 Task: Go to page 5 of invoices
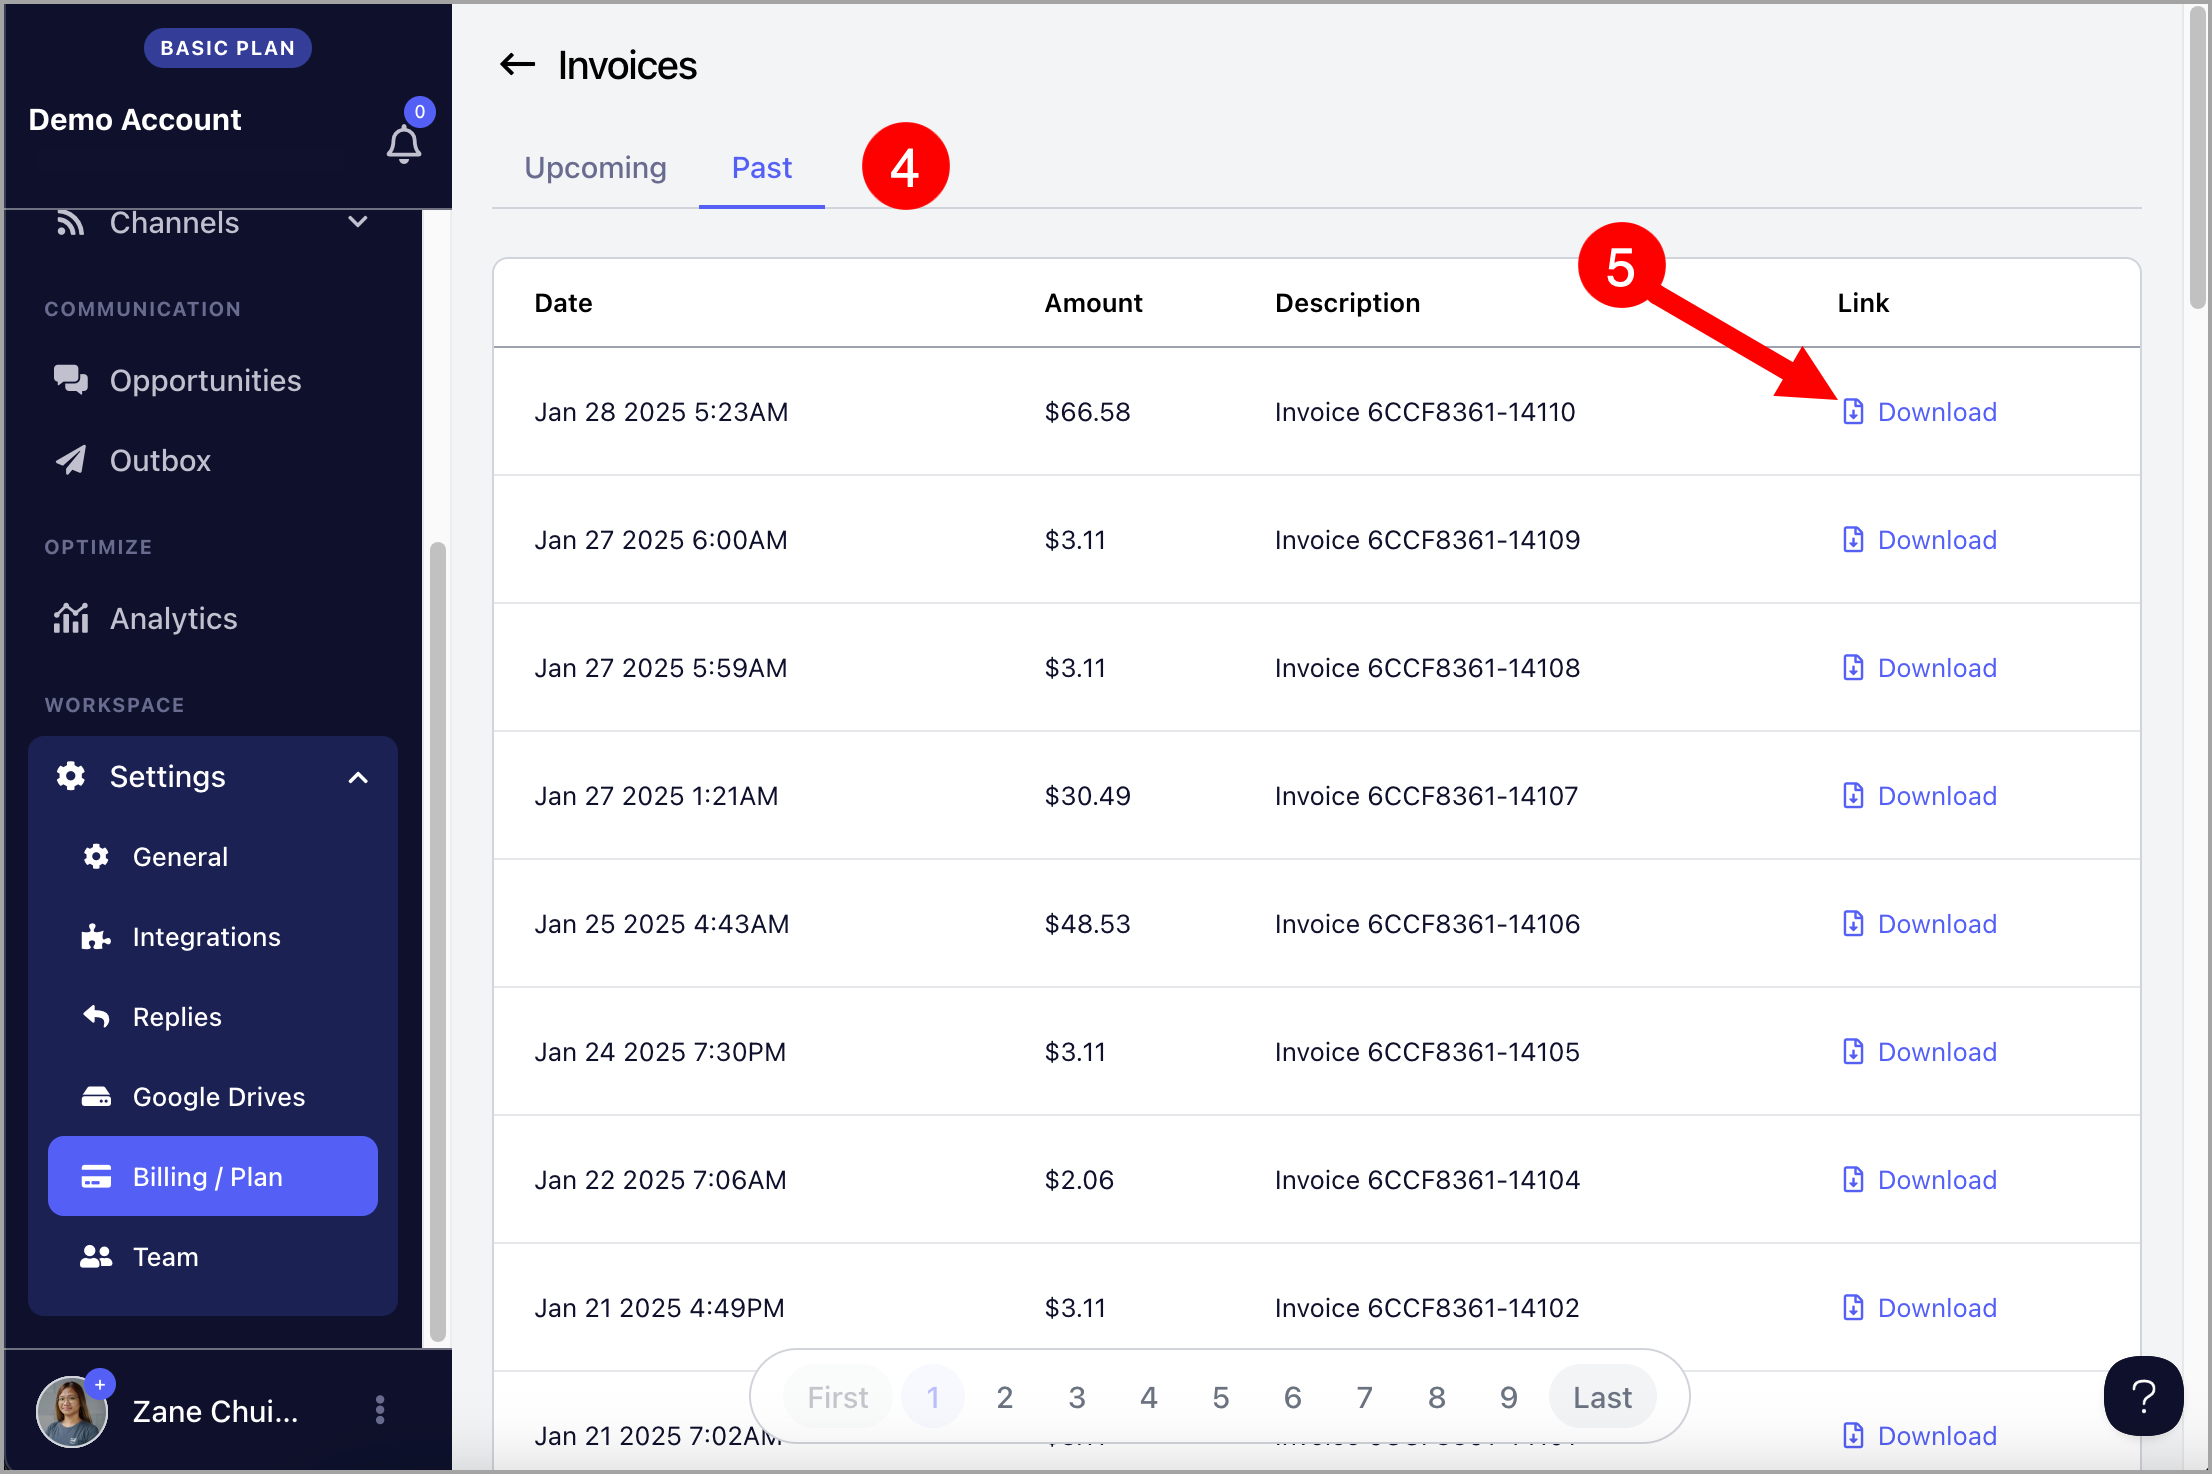coord(1221,1397)
